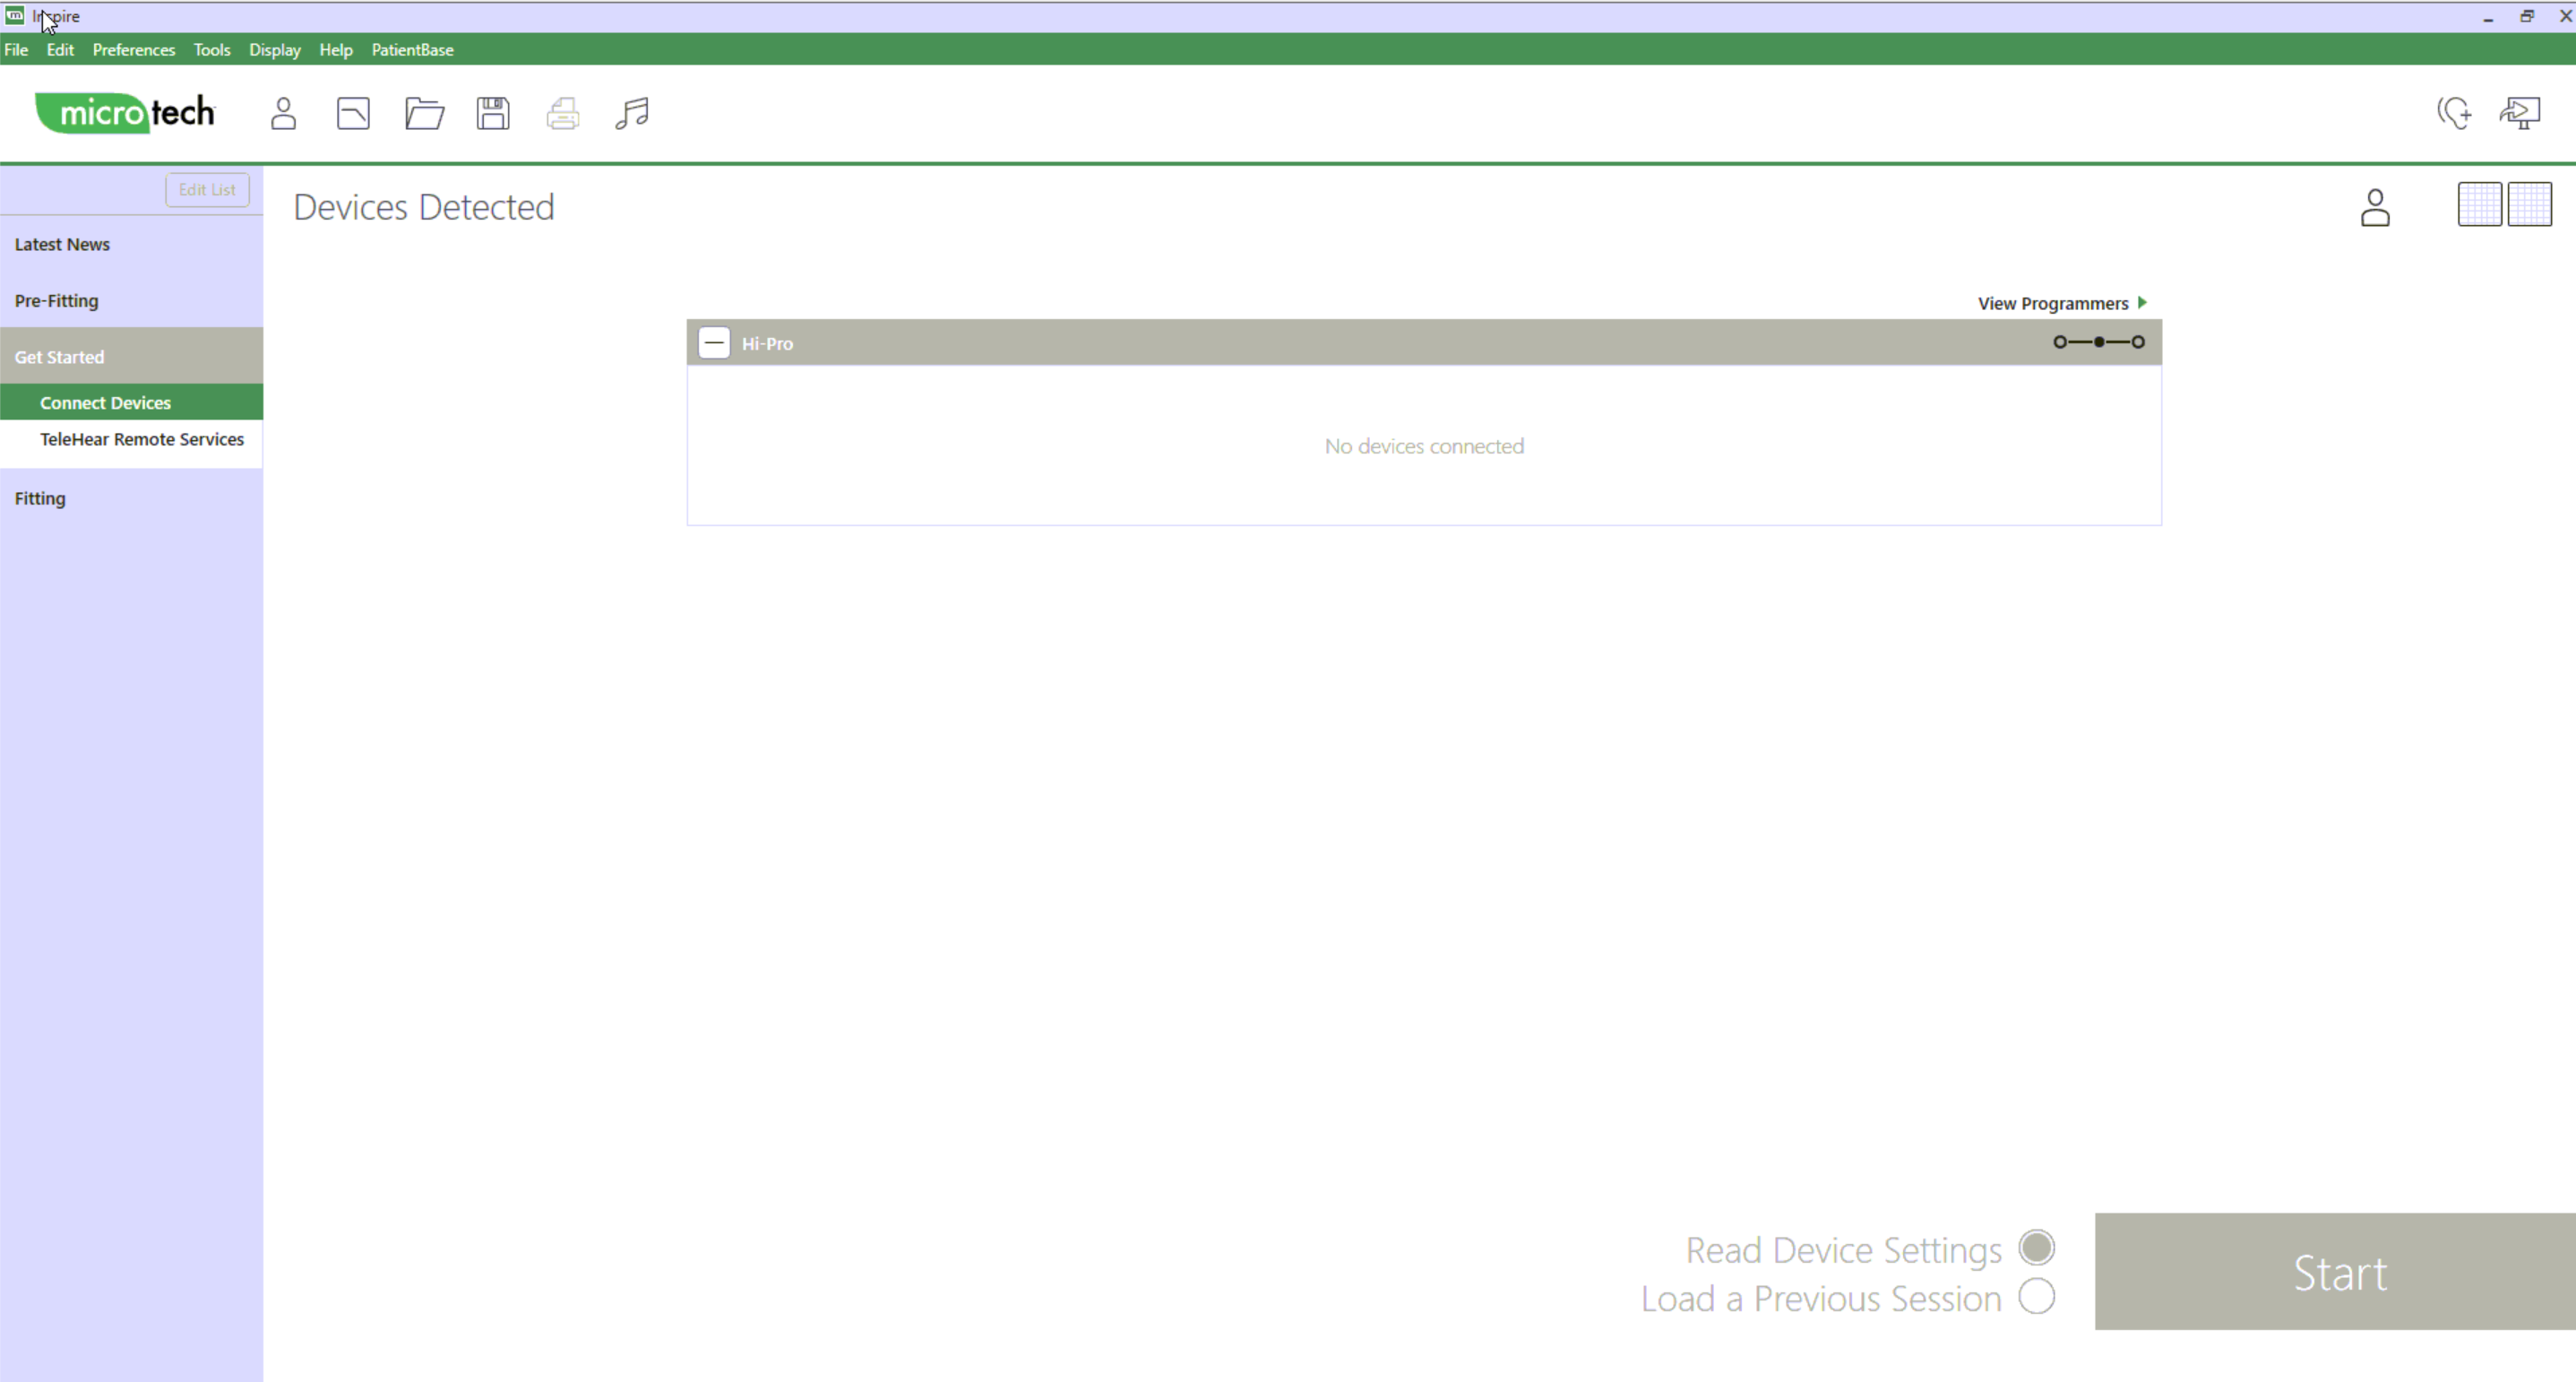Select Read Device Settings radio button
Viewport: 2576px width, 1382px height.
(x=2036, y=1247)
